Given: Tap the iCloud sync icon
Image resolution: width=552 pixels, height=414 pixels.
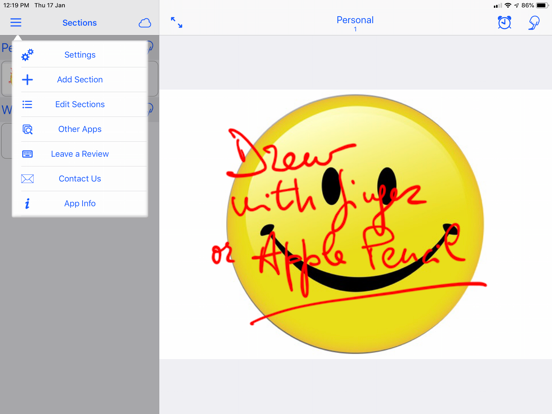Looking at the screenshot, I should (145, 23).
